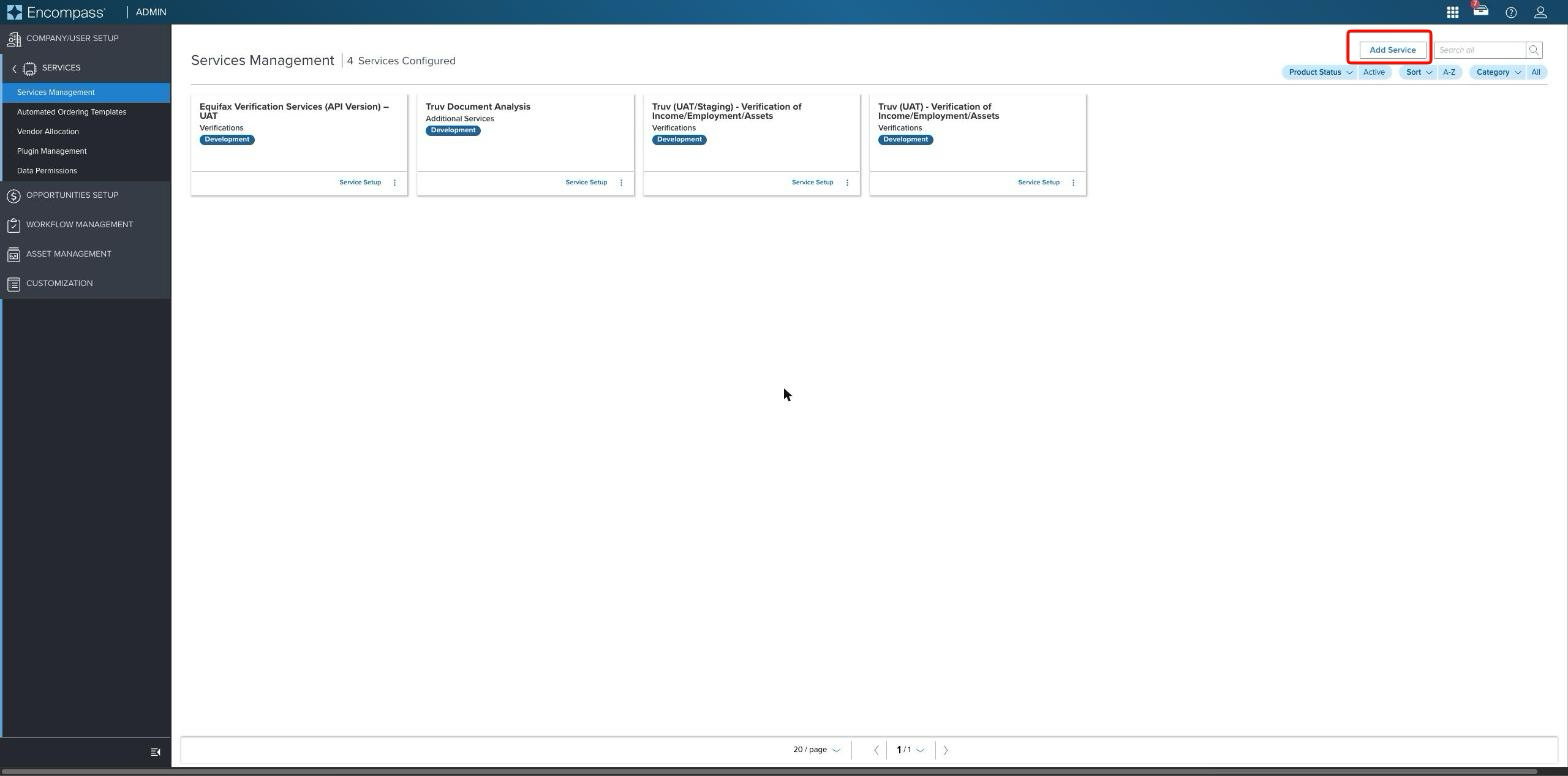Screen dimensions: 1568x776
Task: Go back using Services left chevron
Action: pos(14,68)
